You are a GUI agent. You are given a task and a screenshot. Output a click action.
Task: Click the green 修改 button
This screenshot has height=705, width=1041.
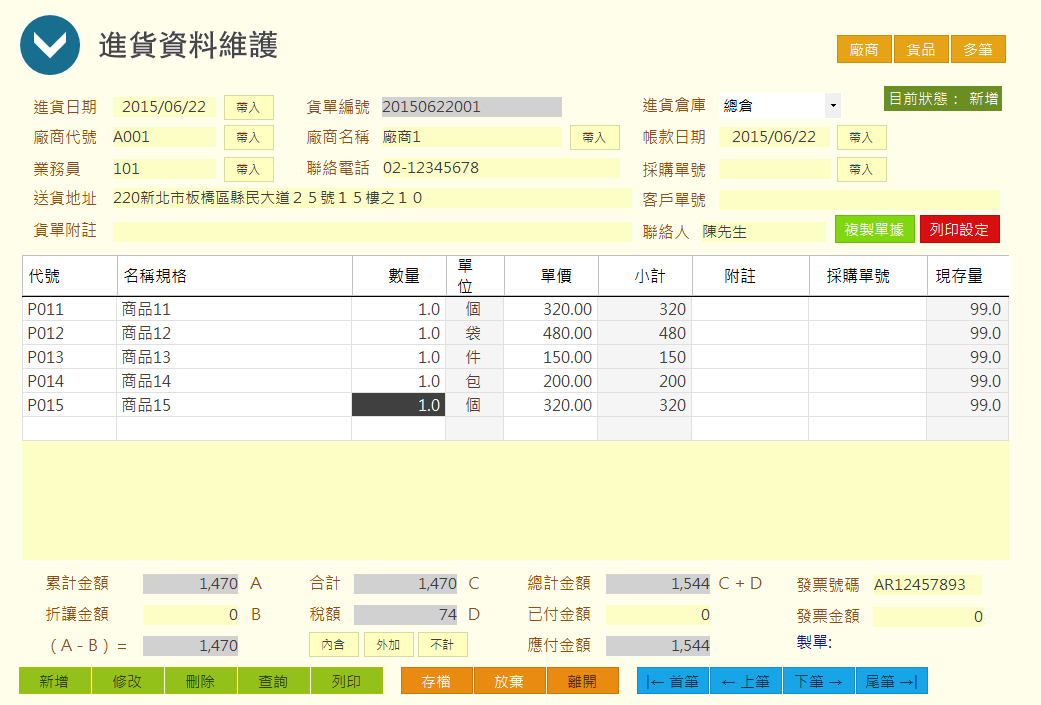pyautogui.click(x=127, y=681)
